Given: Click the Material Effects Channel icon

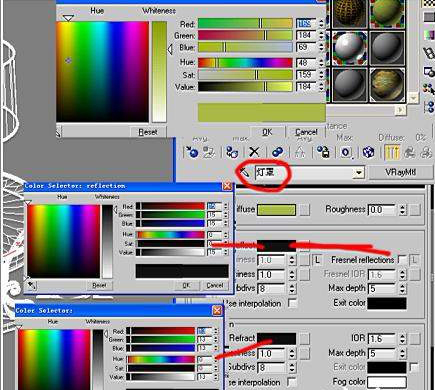Looking at the screenshot, I should [x=346, y=152].
